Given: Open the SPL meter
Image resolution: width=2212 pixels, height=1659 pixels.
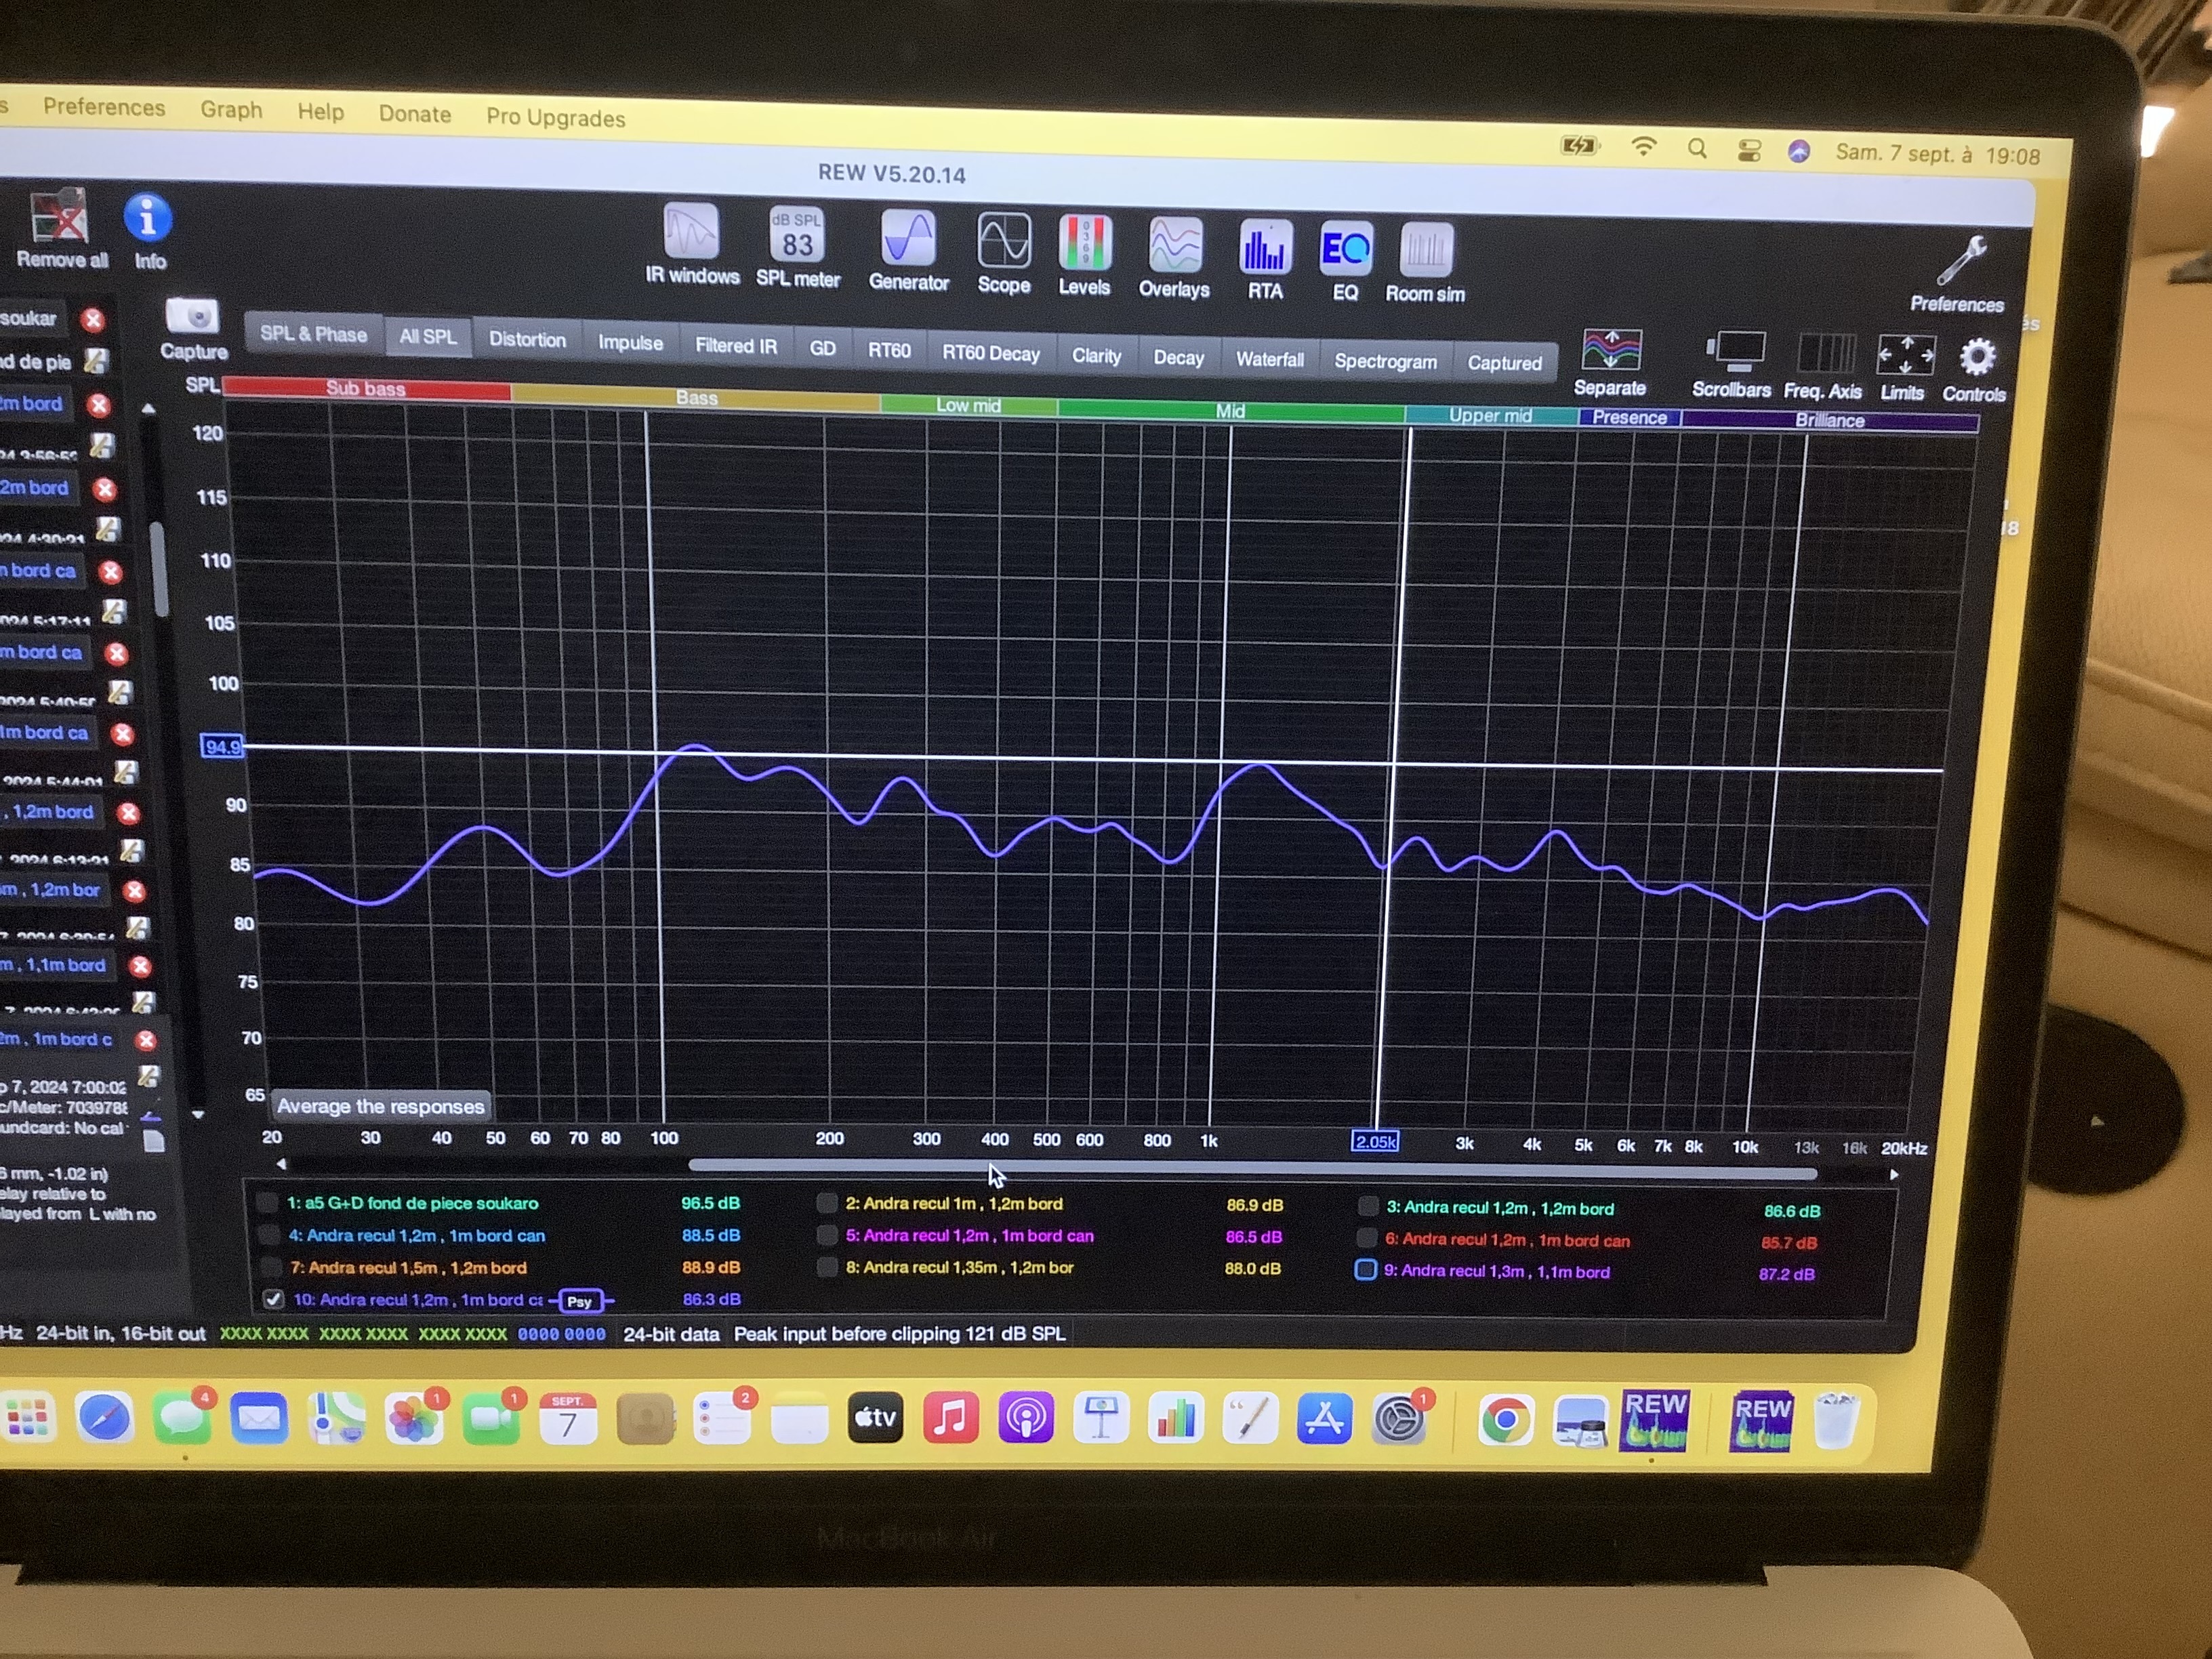Looking at the screenshot, I should pos(796,236).
